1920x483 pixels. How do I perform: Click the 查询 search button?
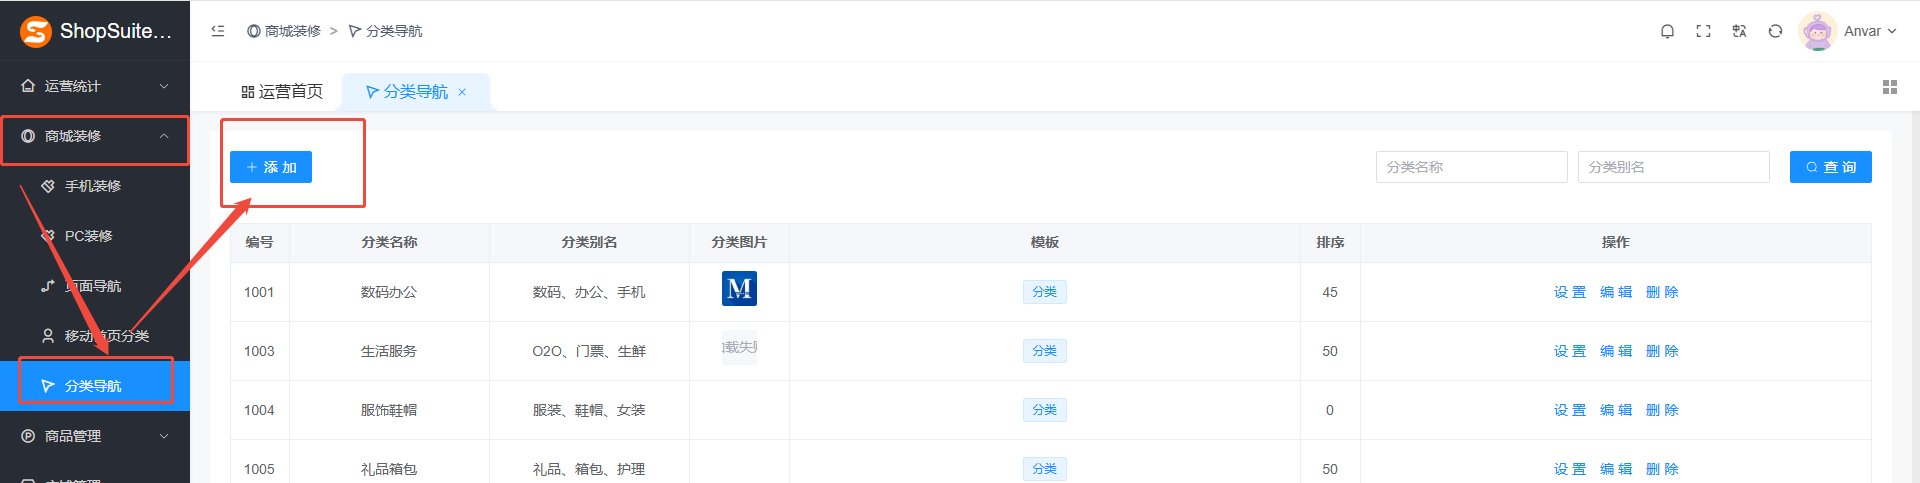1830,167
